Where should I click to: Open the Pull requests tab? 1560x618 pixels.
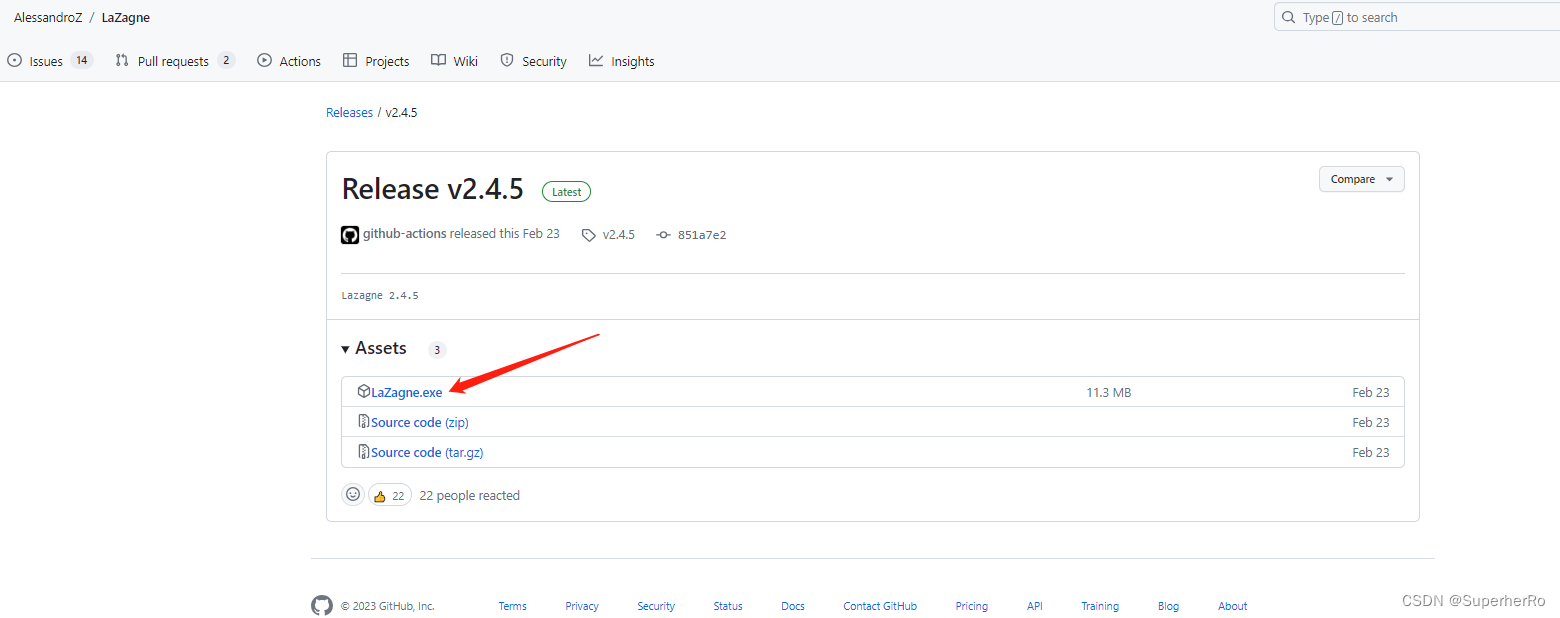coord(175,61)
